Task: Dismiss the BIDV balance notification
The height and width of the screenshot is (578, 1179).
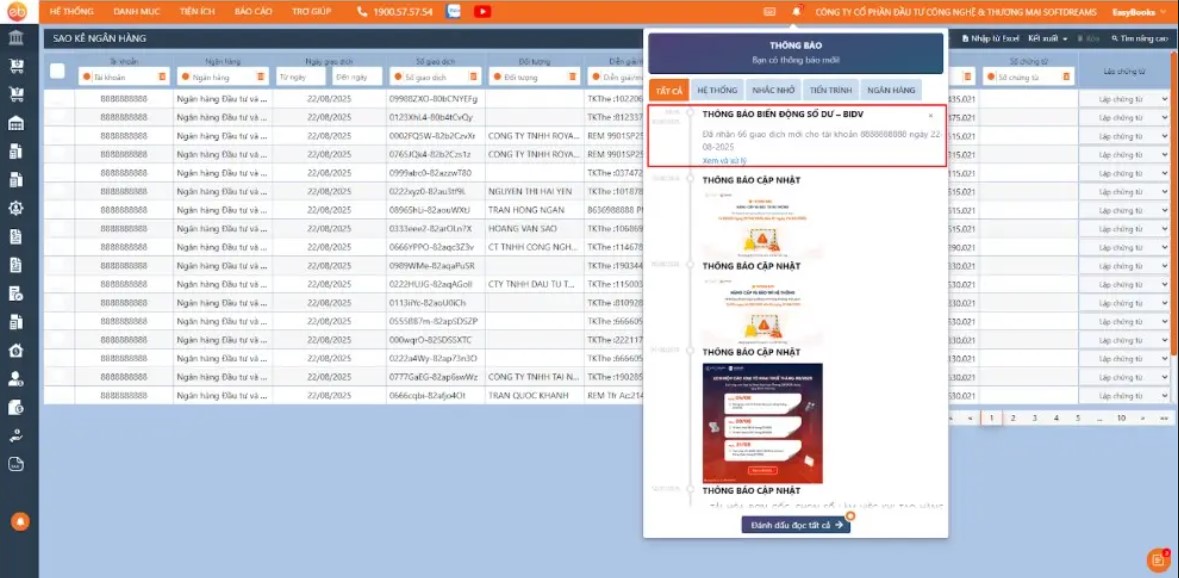Action: coord(930,116)
